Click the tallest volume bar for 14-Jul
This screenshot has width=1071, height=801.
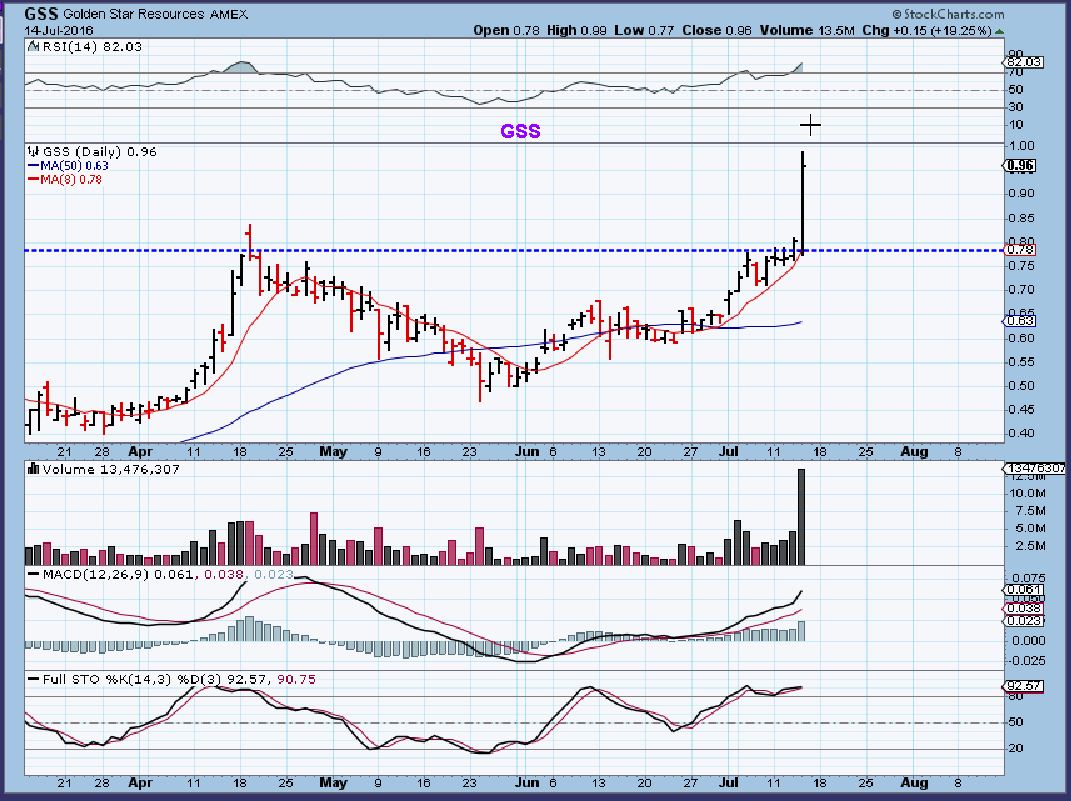point(801,516)
